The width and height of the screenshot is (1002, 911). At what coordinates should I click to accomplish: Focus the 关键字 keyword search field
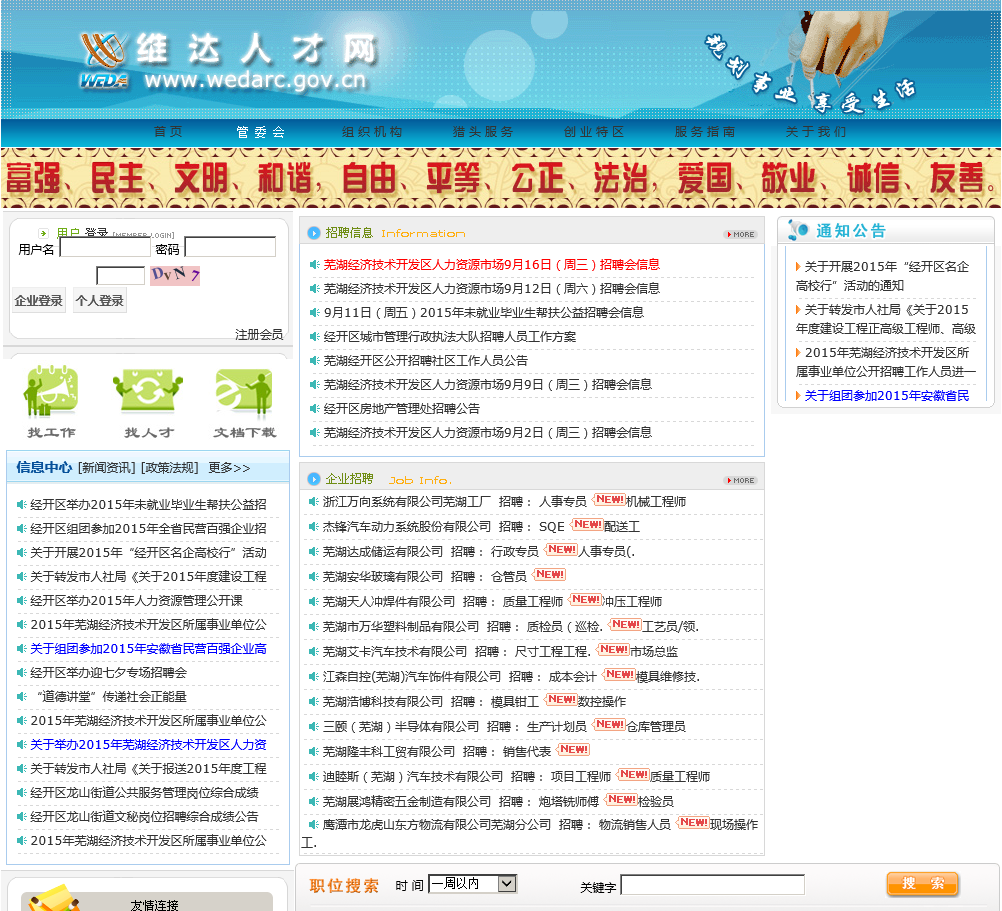(x=712, y=885)
